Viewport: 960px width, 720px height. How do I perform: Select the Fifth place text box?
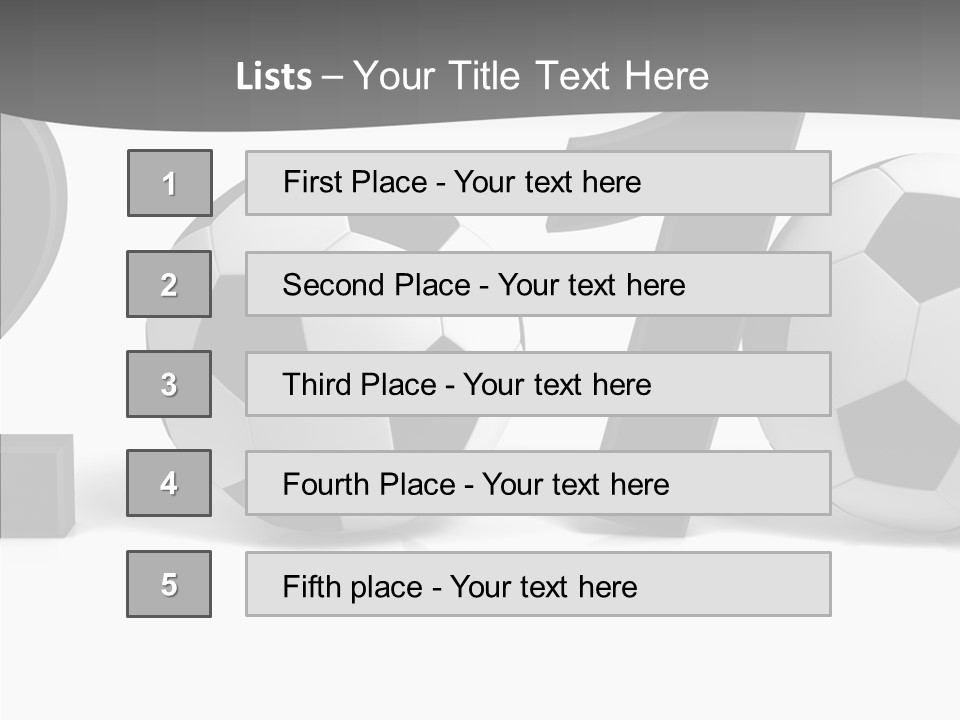click(538, 584)
